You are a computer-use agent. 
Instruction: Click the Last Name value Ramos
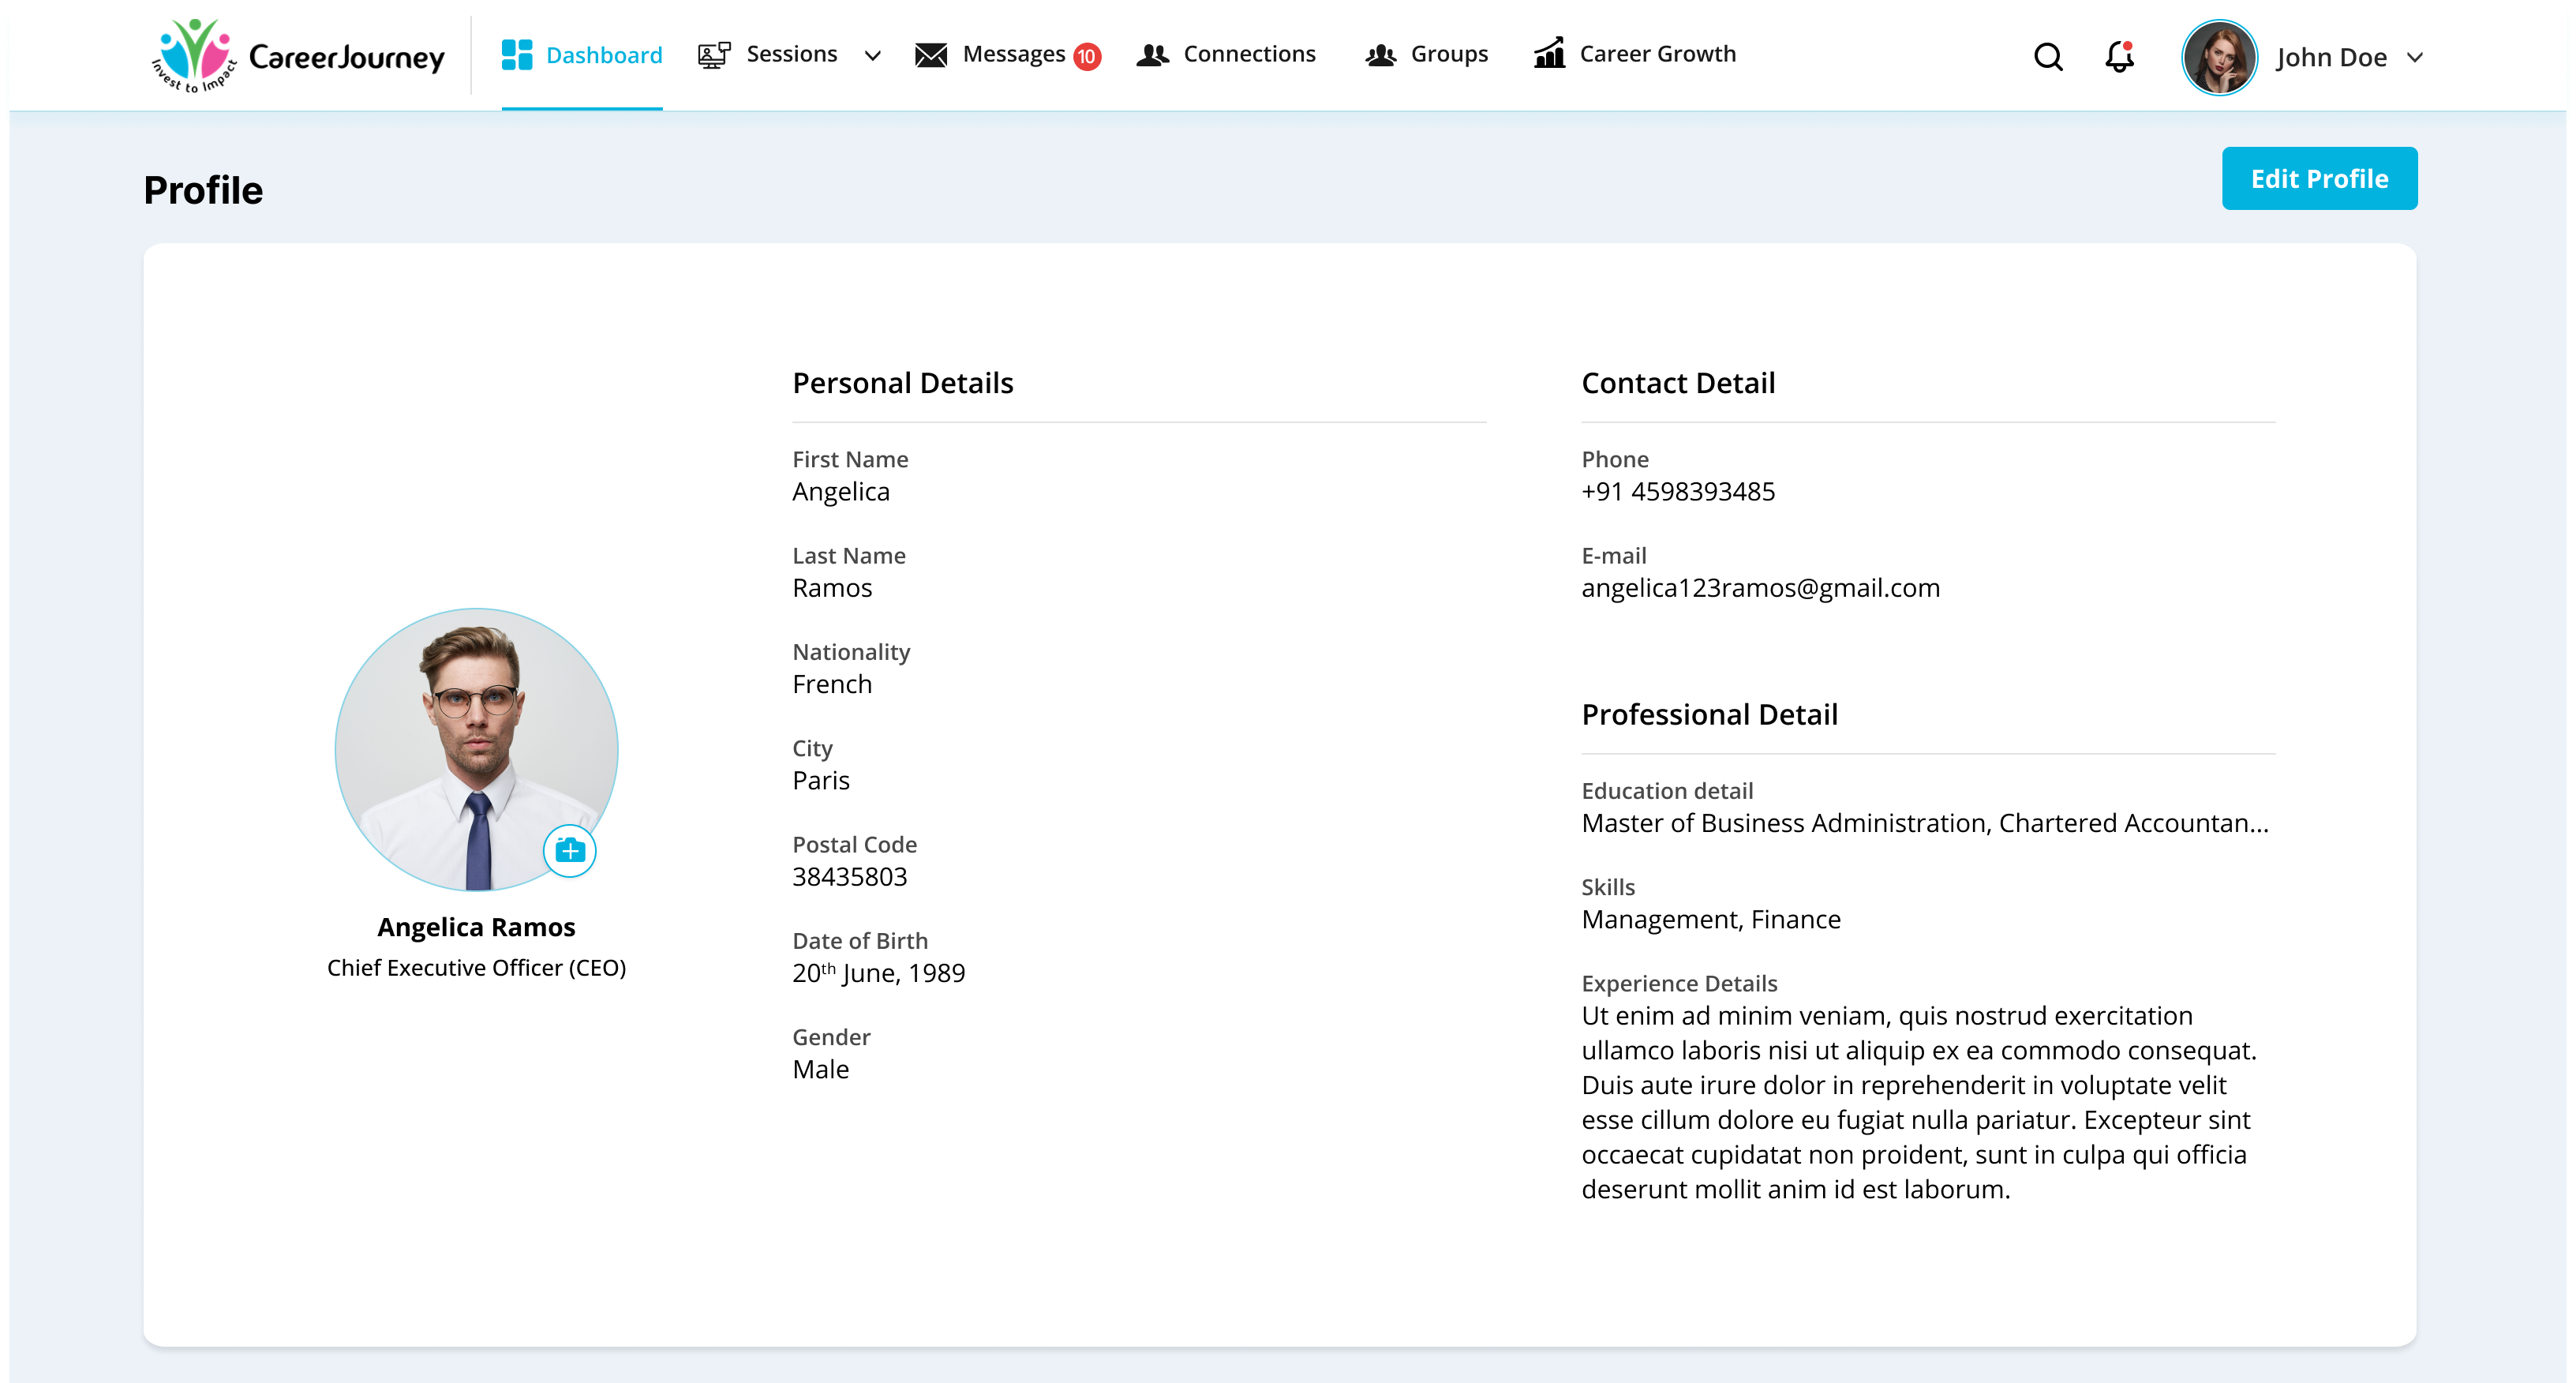[832, 588]
